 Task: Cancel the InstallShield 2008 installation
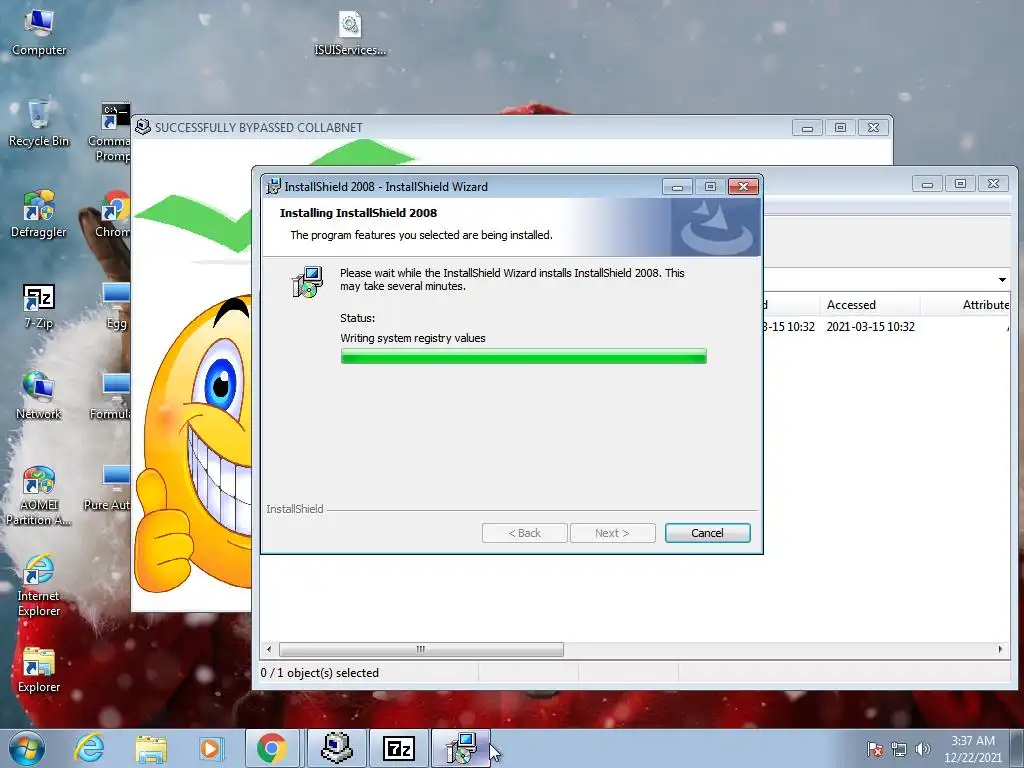pyautogui.click(x=707, y=533)
